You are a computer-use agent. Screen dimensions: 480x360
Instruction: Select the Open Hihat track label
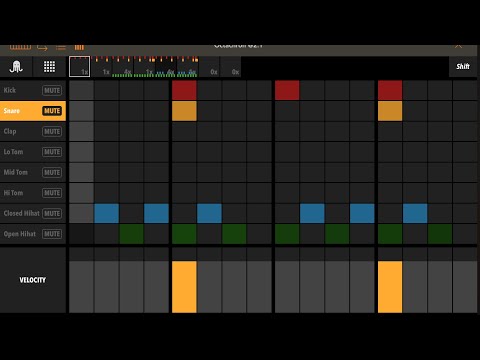point(19,234)
